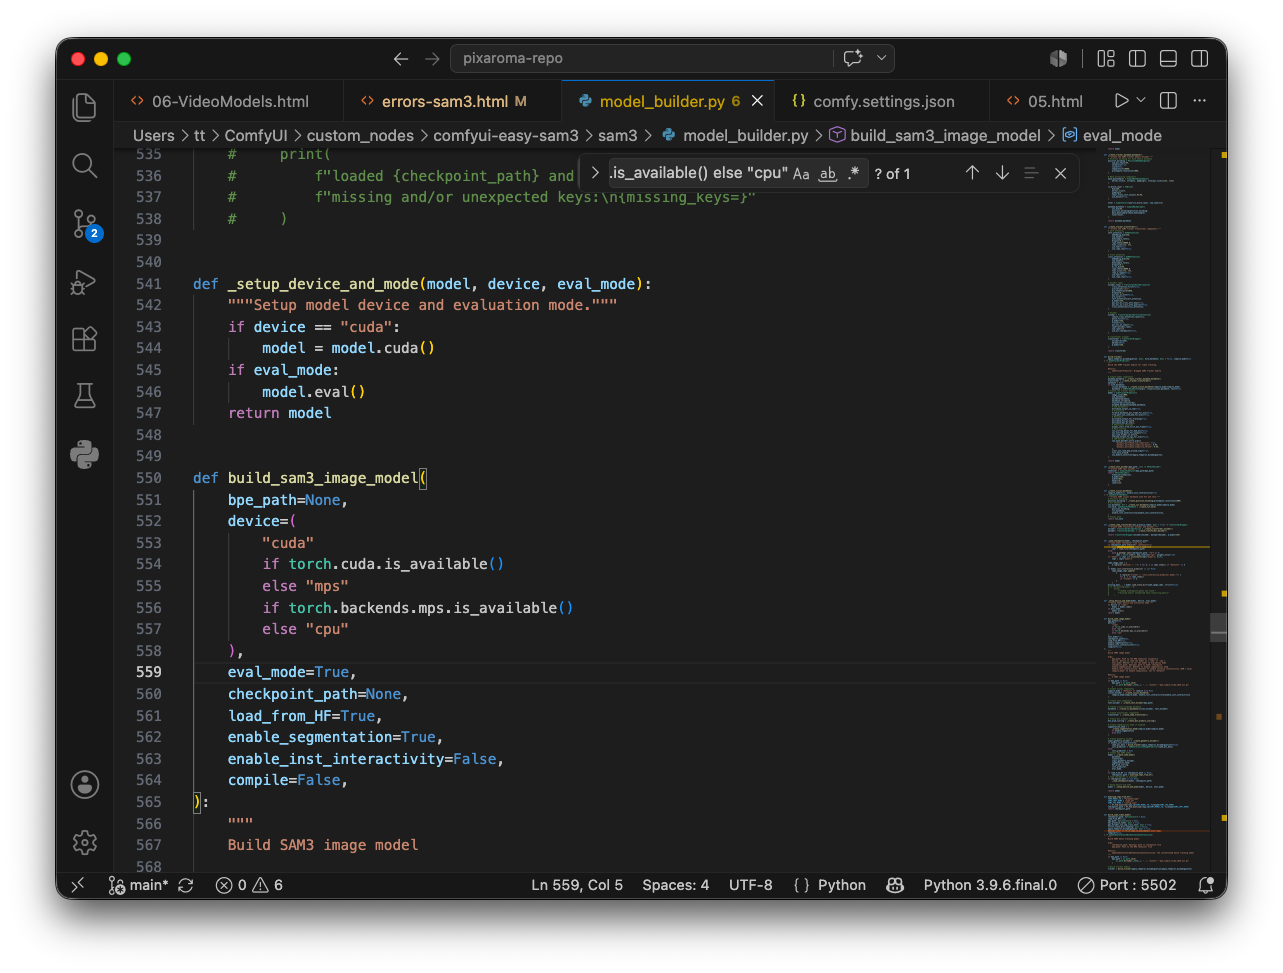Synchronize changes icon in status bar
The image size is (1283, 973).
tap(186, 885)
